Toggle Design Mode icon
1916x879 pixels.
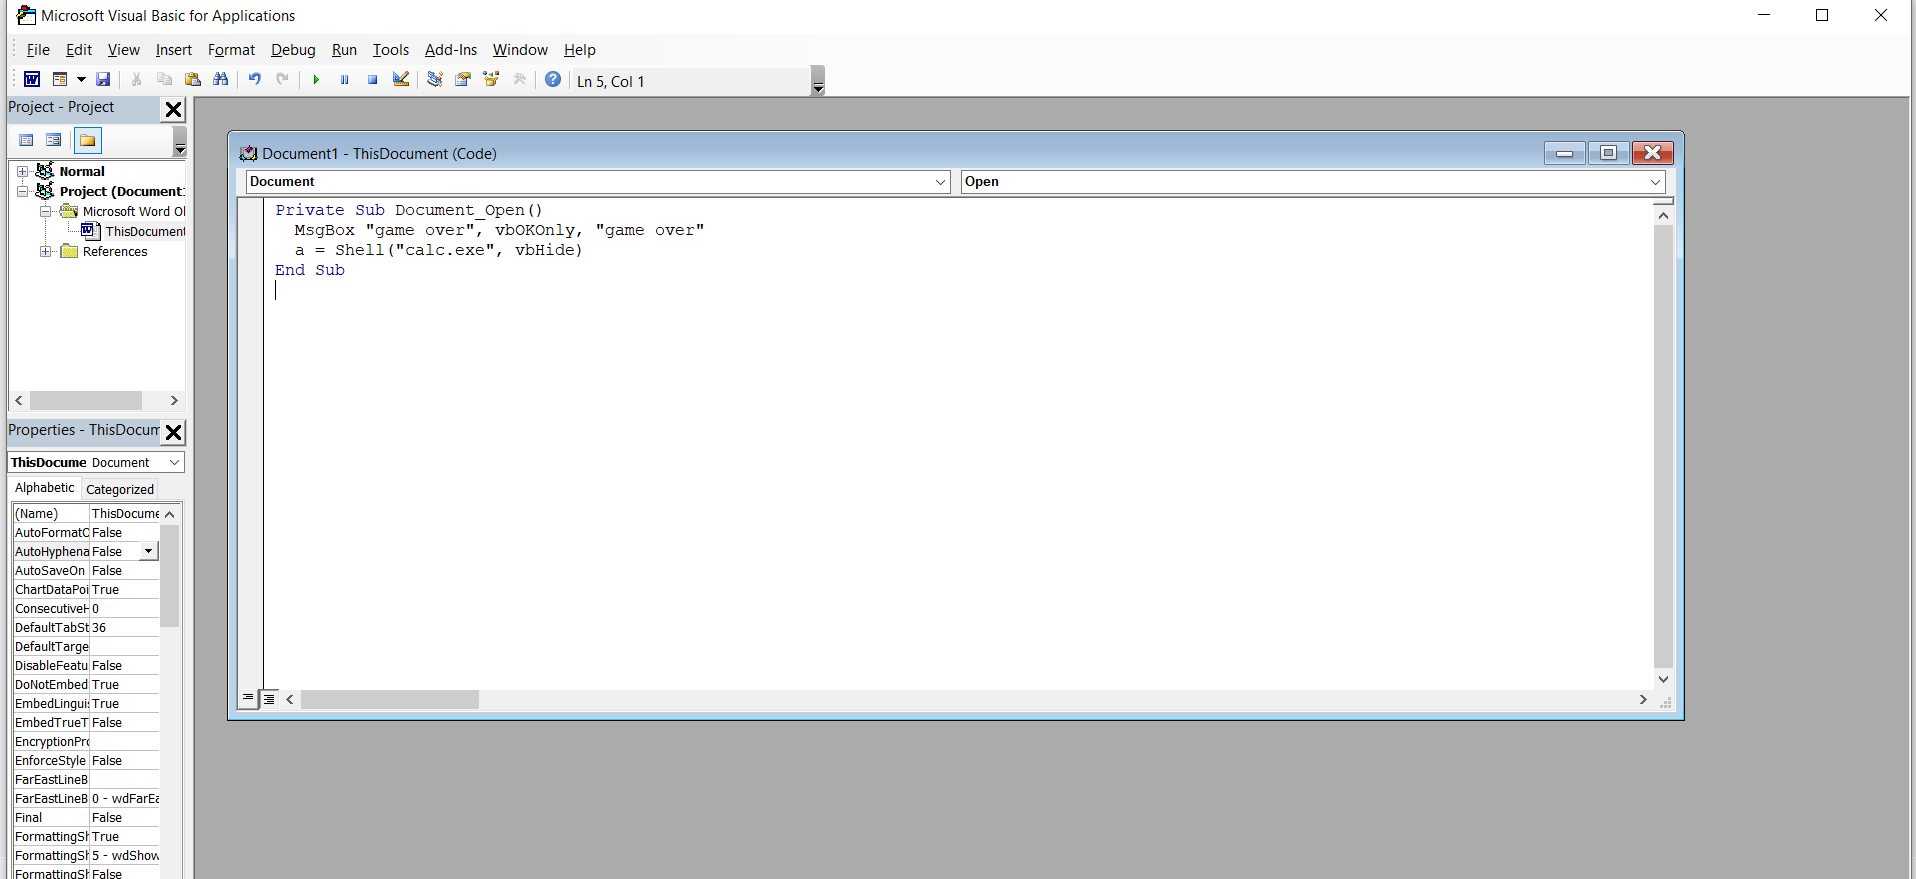401,80
